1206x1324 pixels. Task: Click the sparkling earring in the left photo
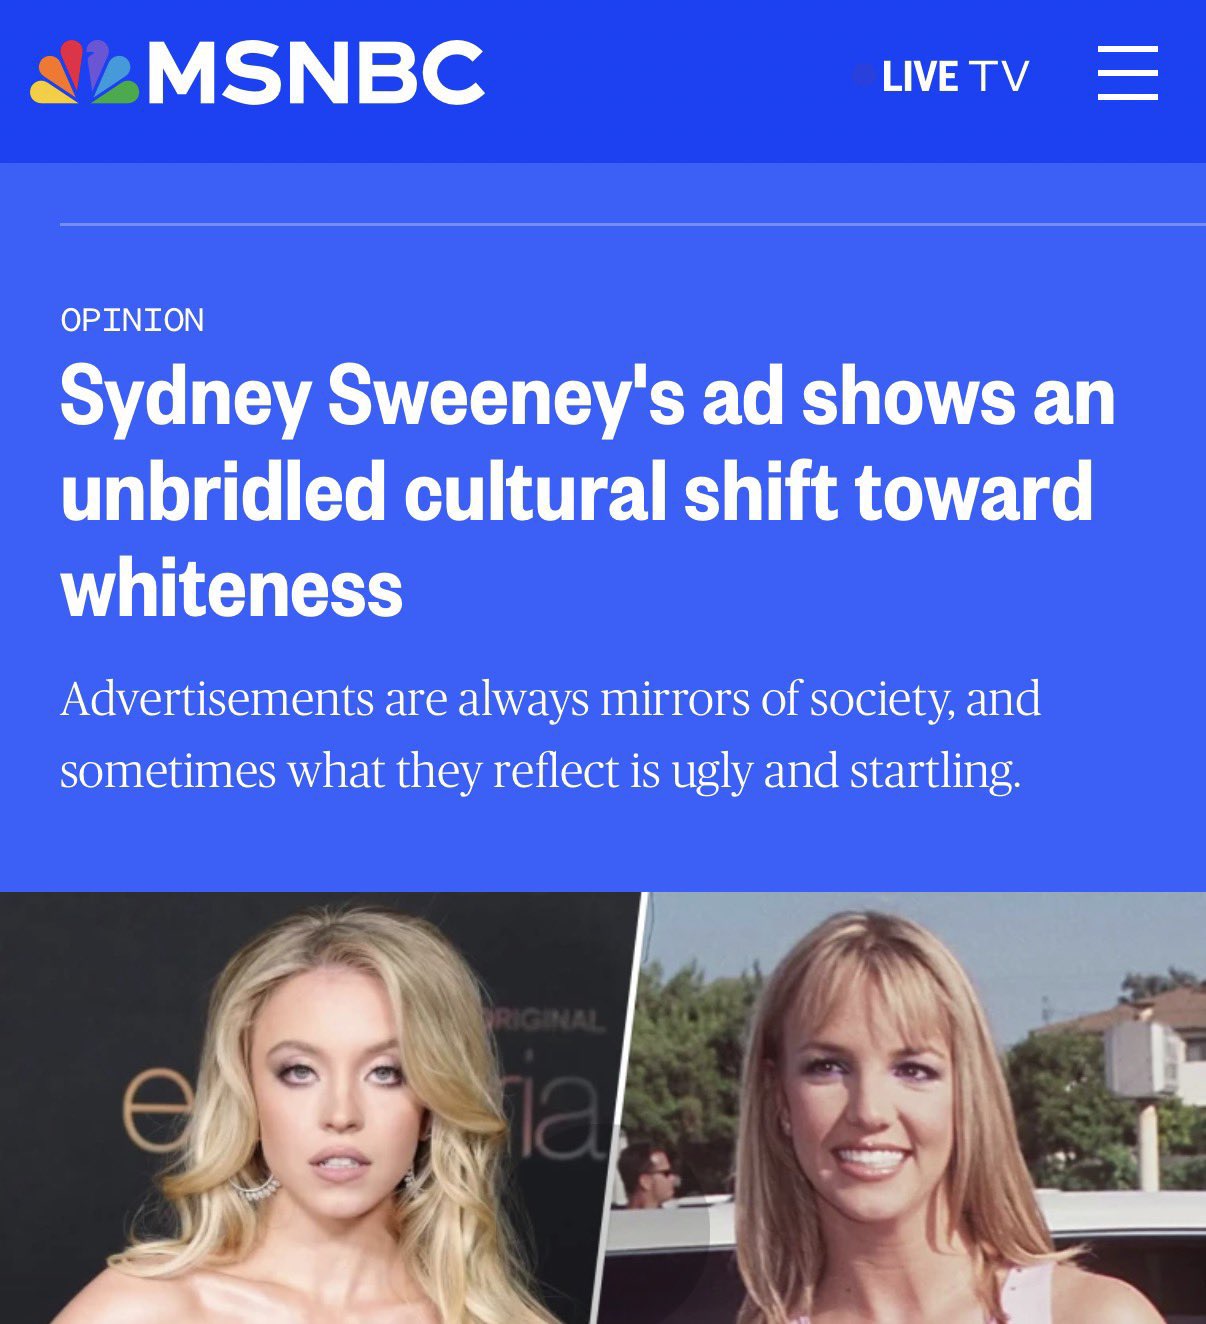(256, 1187)
